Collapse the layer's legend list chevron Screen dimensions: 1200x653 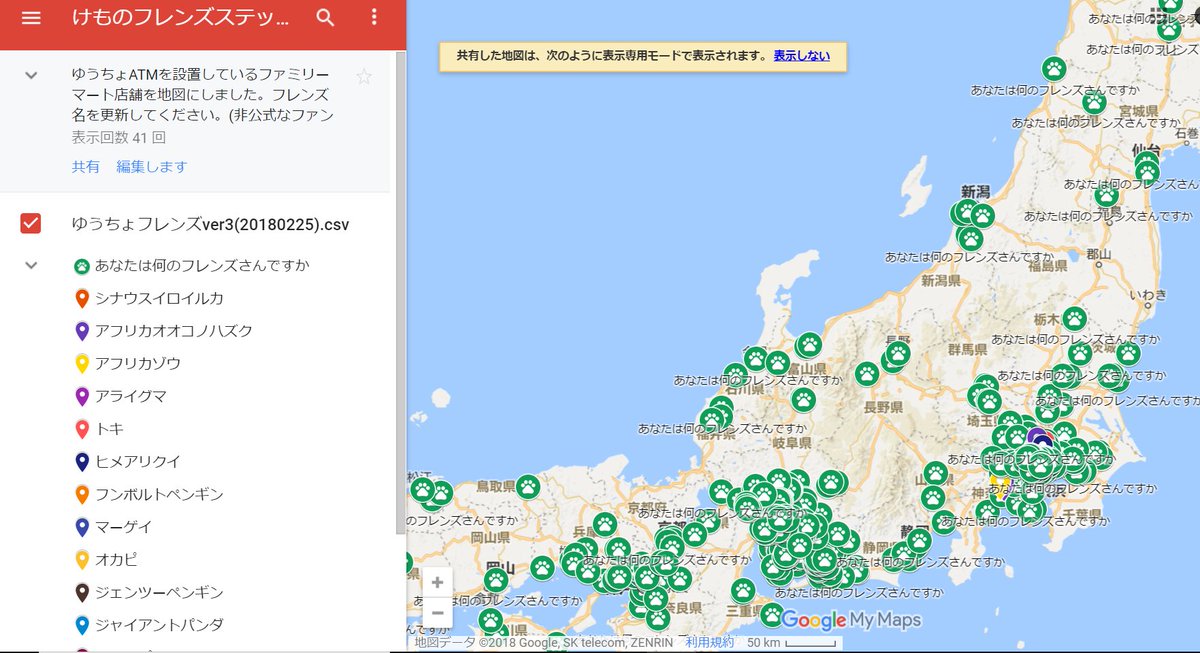pos(31,265)
